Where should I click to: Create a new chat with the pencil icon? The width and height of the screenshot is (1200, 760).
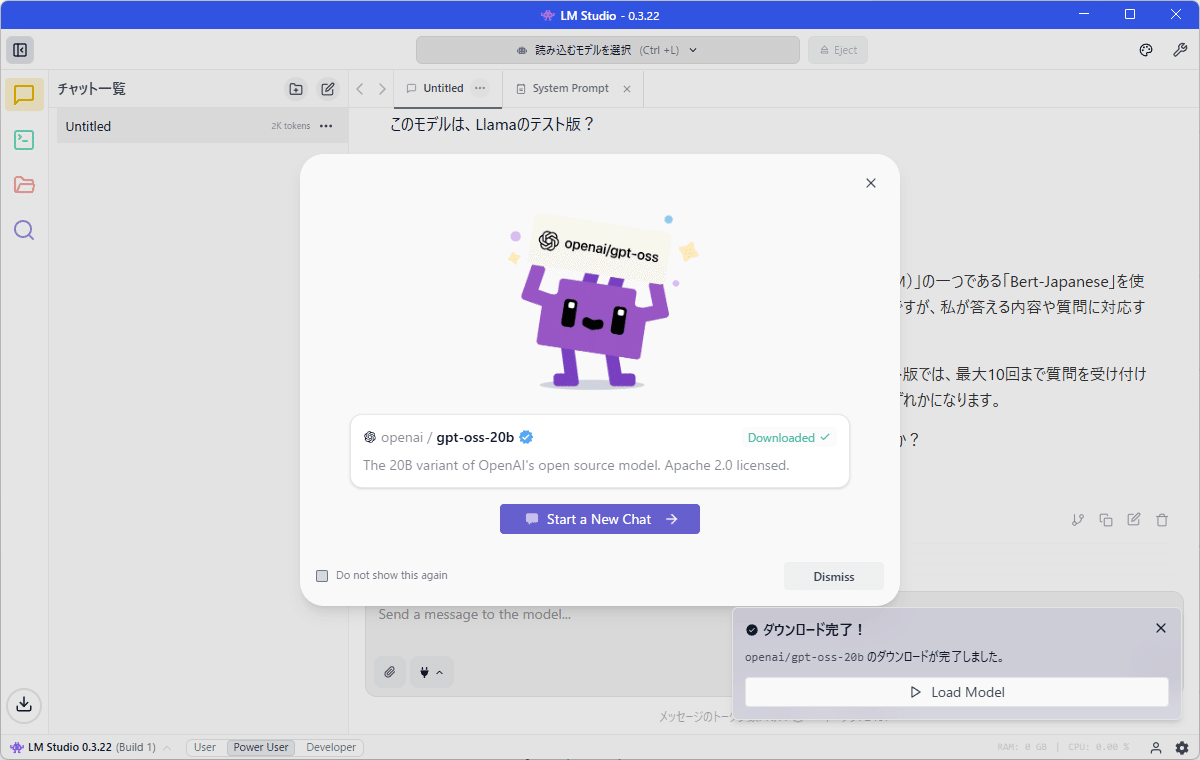click(328, 89)
